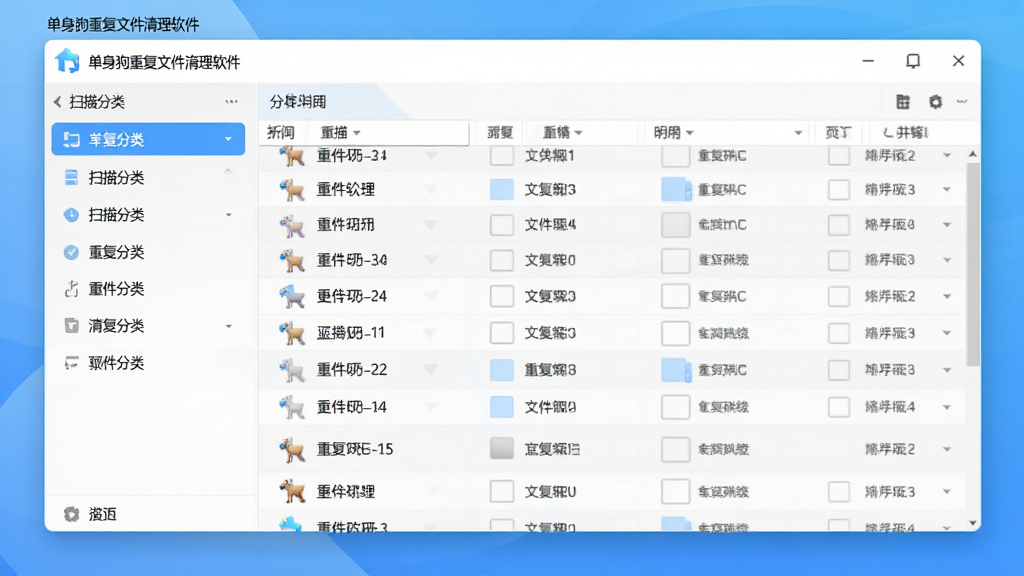Click the gray dog icon in row 重件砺-22
The height and width of the screenshot is (576, 1024).
coord(292,370)
